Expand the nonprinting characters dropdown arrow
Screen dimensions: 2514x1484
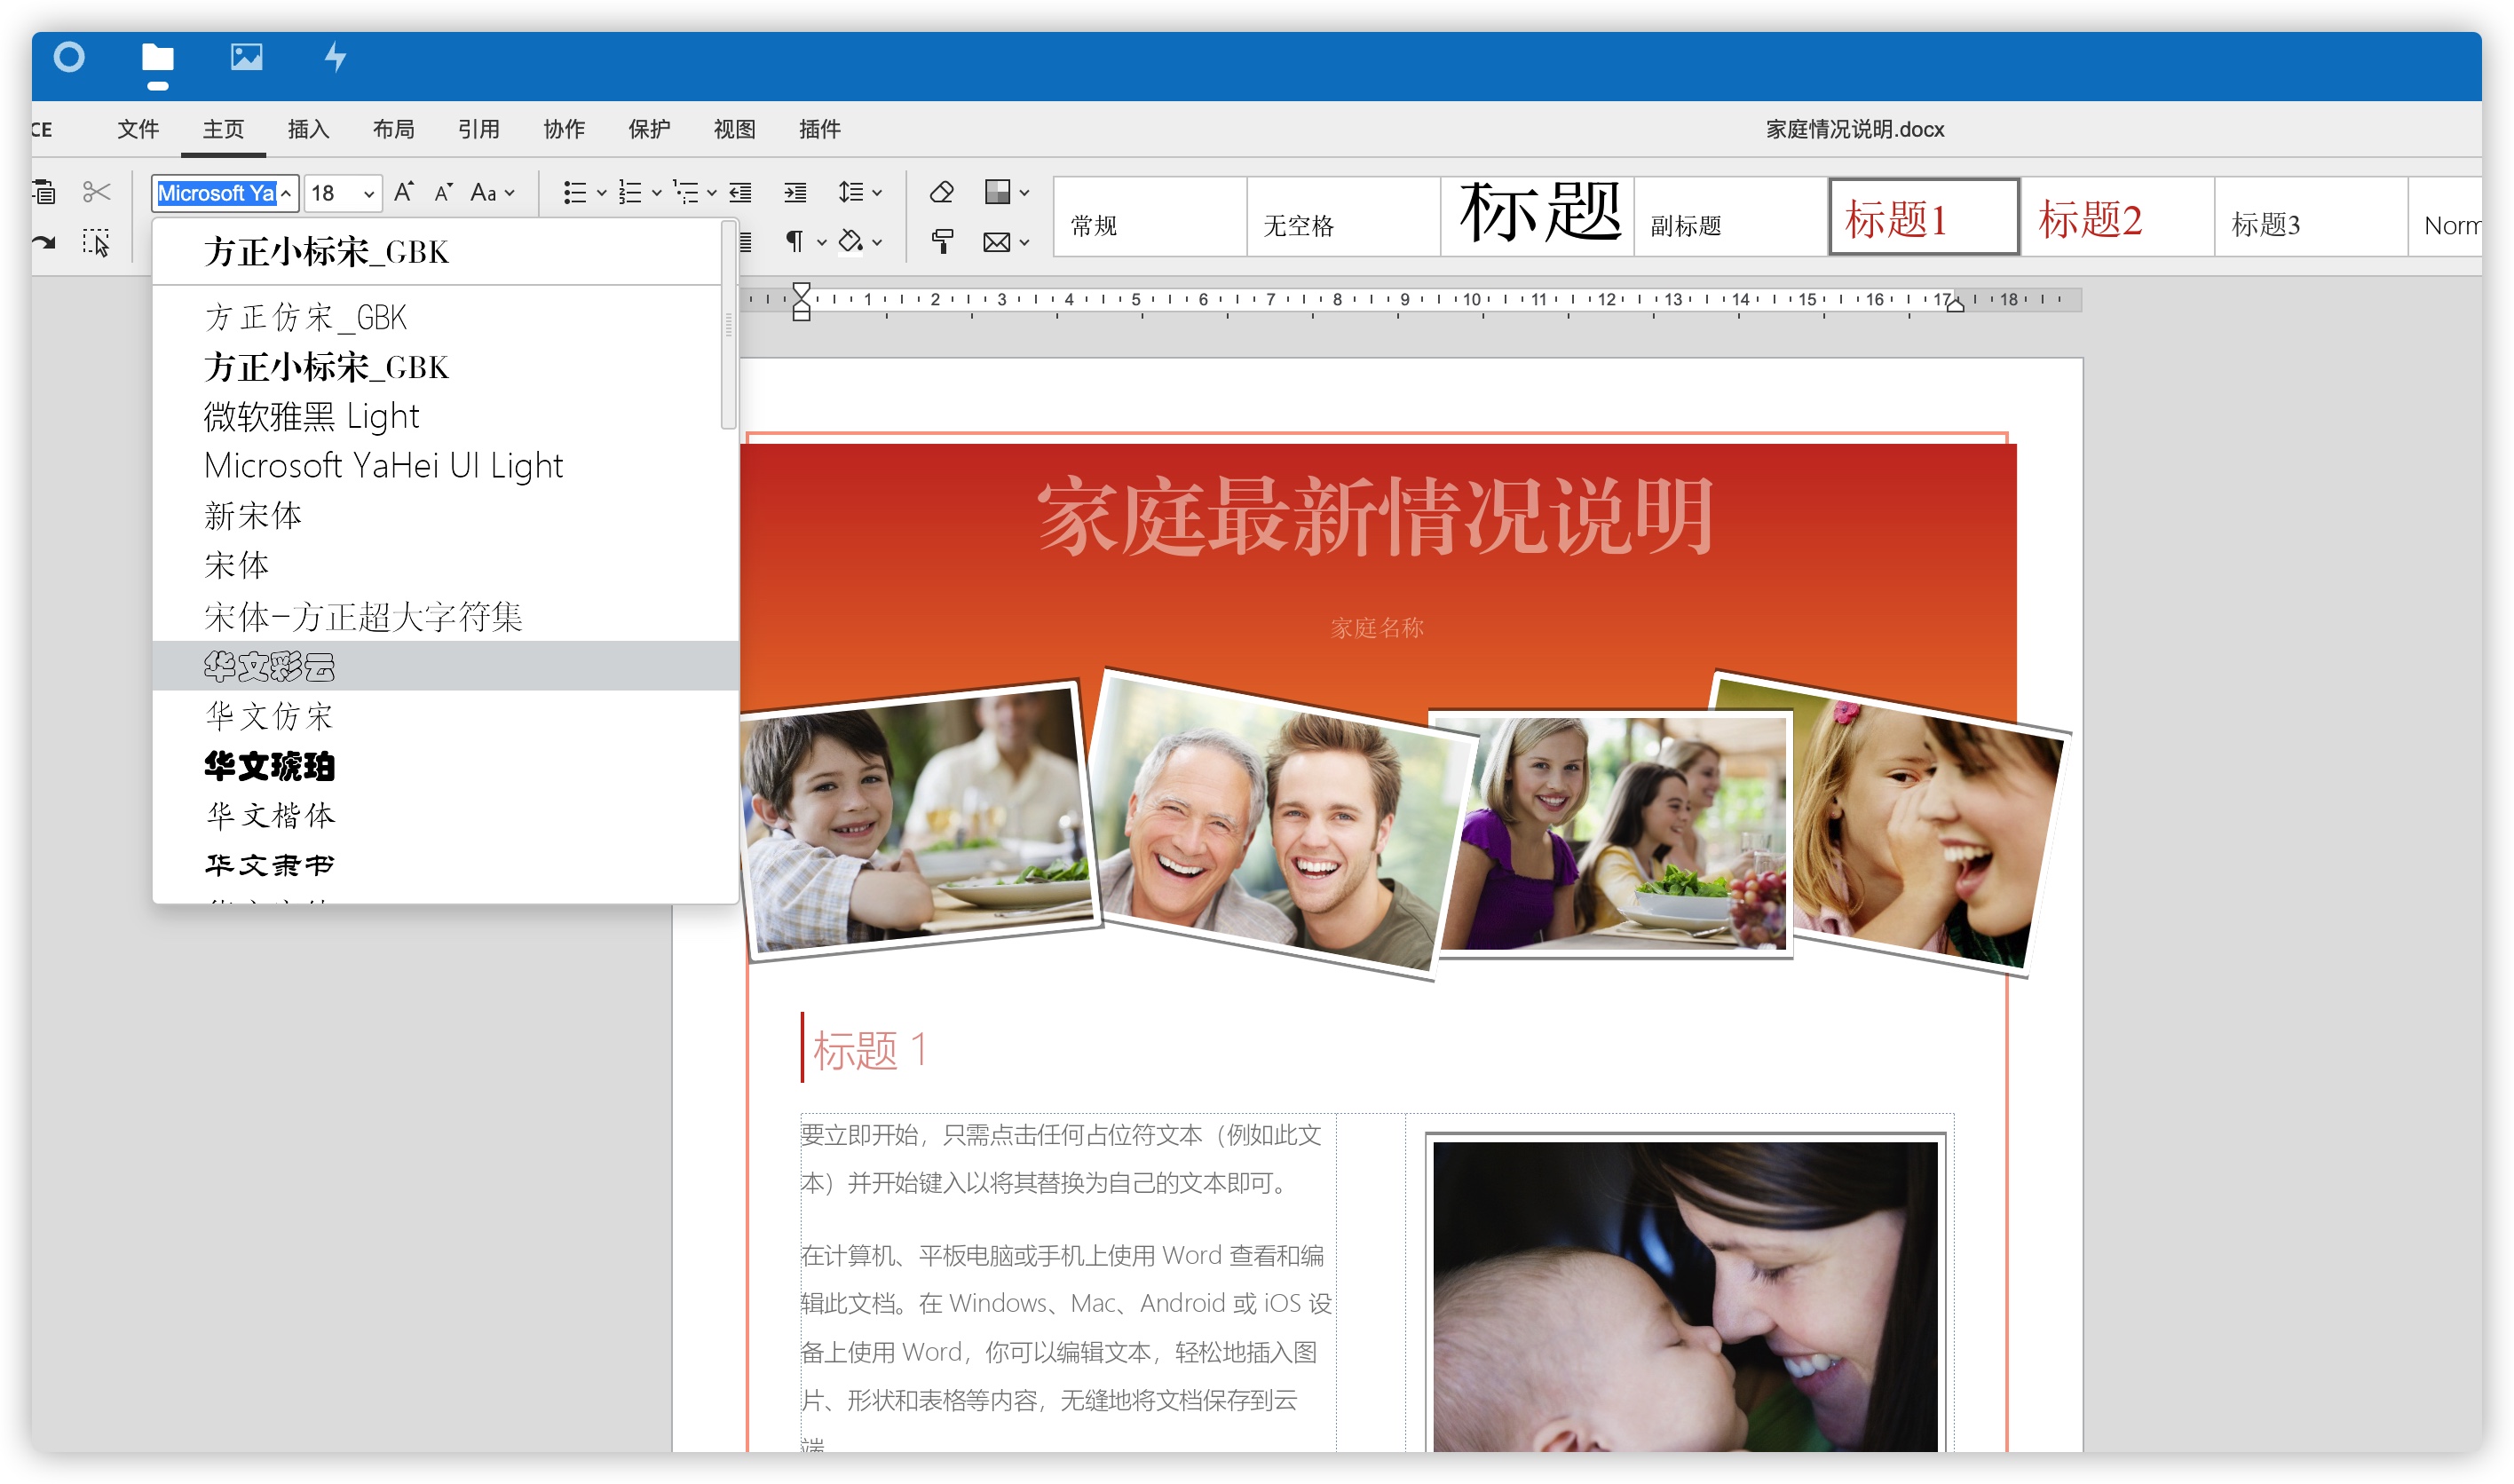click(x=821, y=243)
